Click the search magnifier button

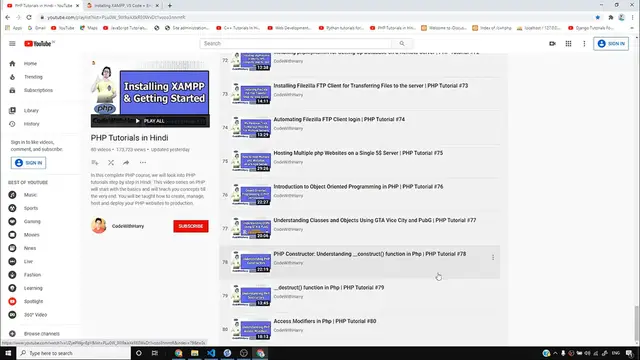[x=402, y=43]
